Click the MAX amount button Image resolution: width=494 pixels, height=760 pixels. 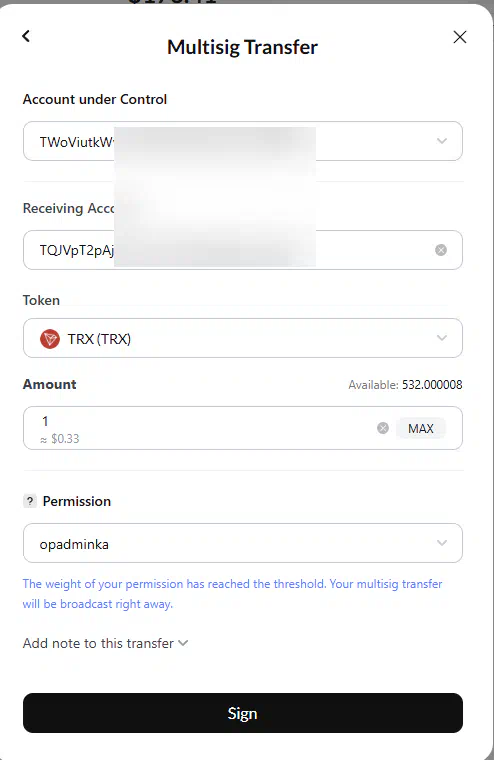[x=420, y=428]
